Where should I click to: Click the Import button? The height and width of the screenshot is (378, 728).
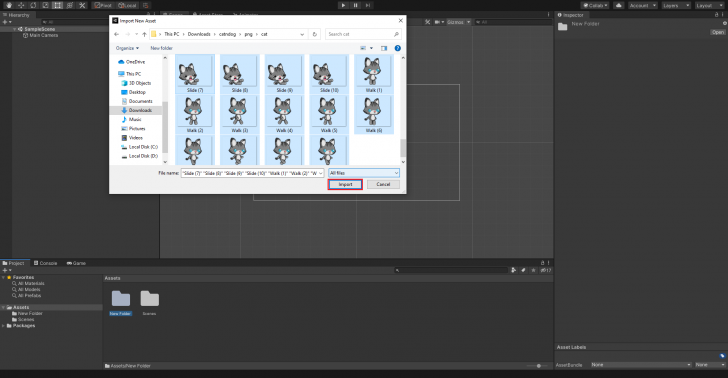(345, 184)
